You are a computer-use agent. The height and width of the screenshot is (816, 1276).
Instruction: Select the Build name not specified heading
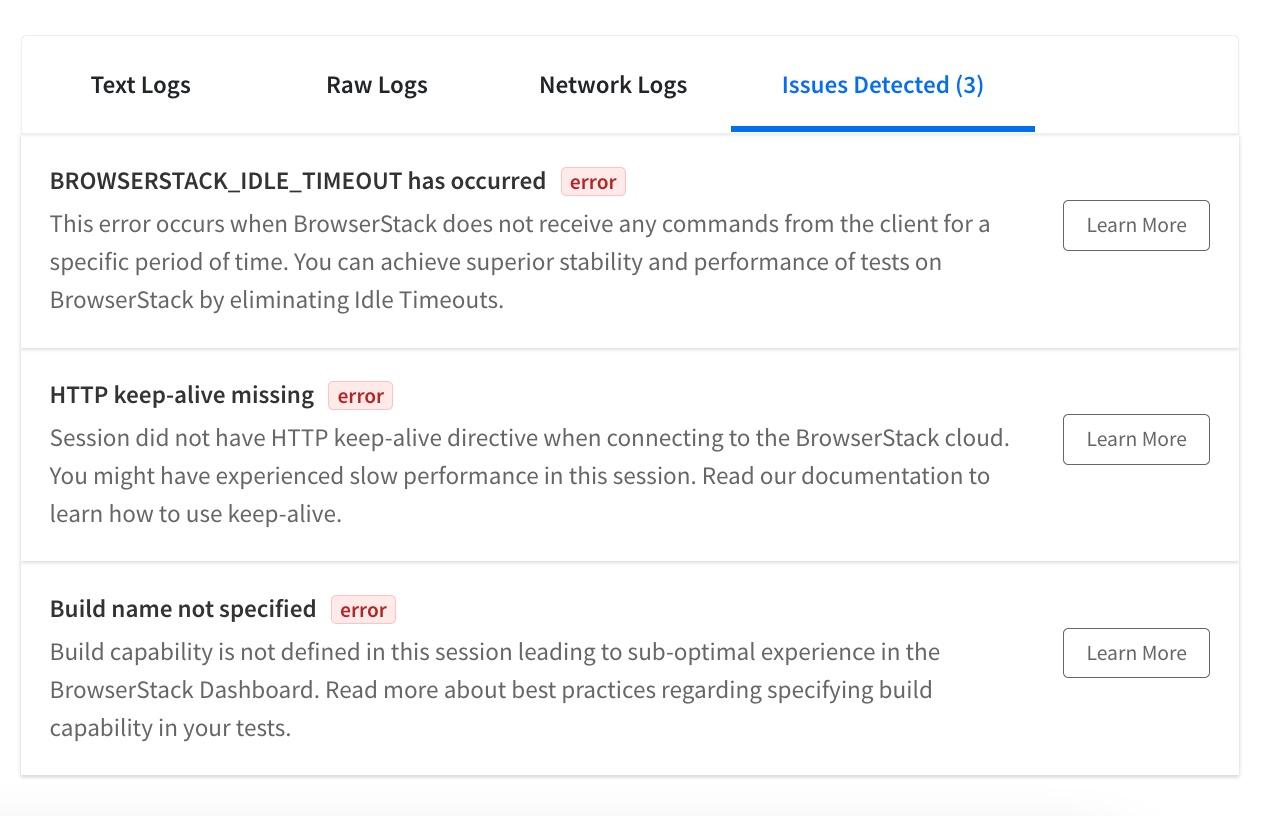click(182, 608)
